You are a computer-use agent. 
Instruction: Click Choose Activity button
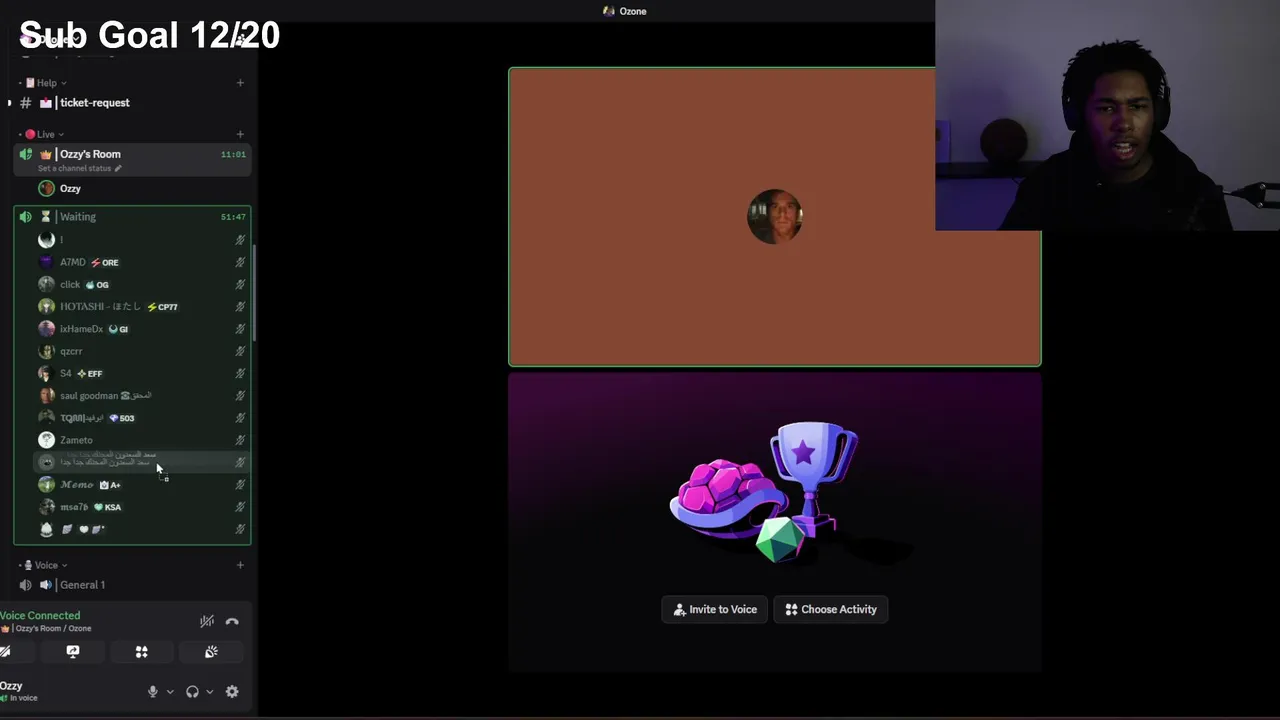click(x=831, y=609)
